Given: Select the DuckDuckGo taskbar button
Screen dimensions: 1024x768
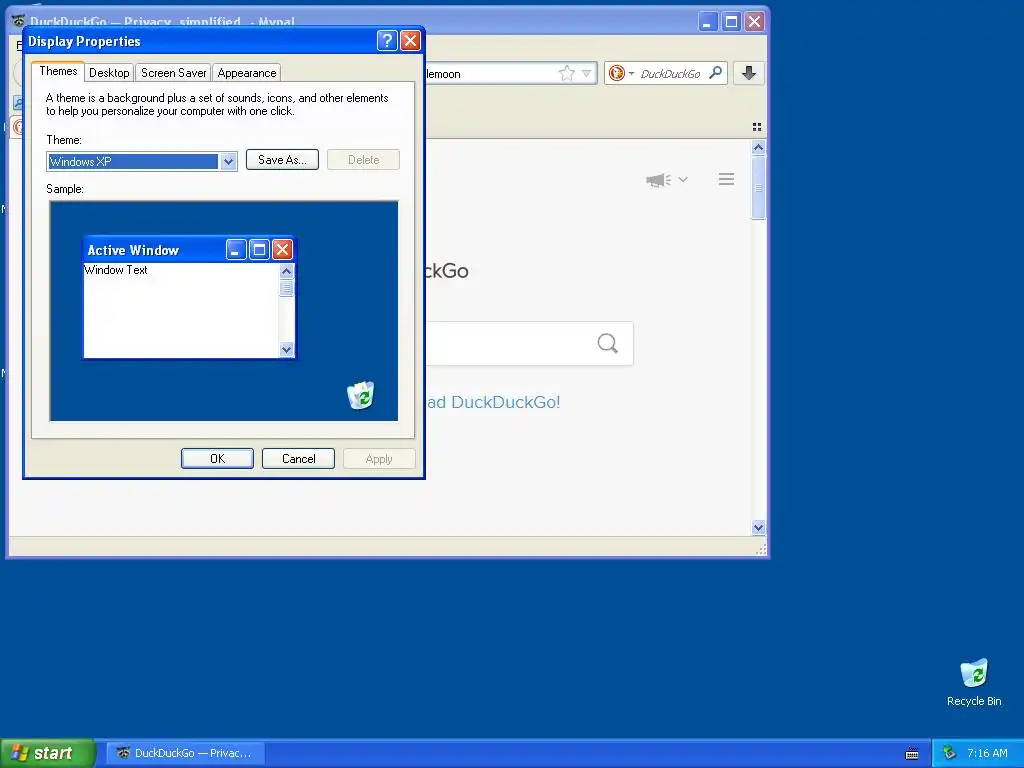Looking at the screenshot, I should [185, 753].
